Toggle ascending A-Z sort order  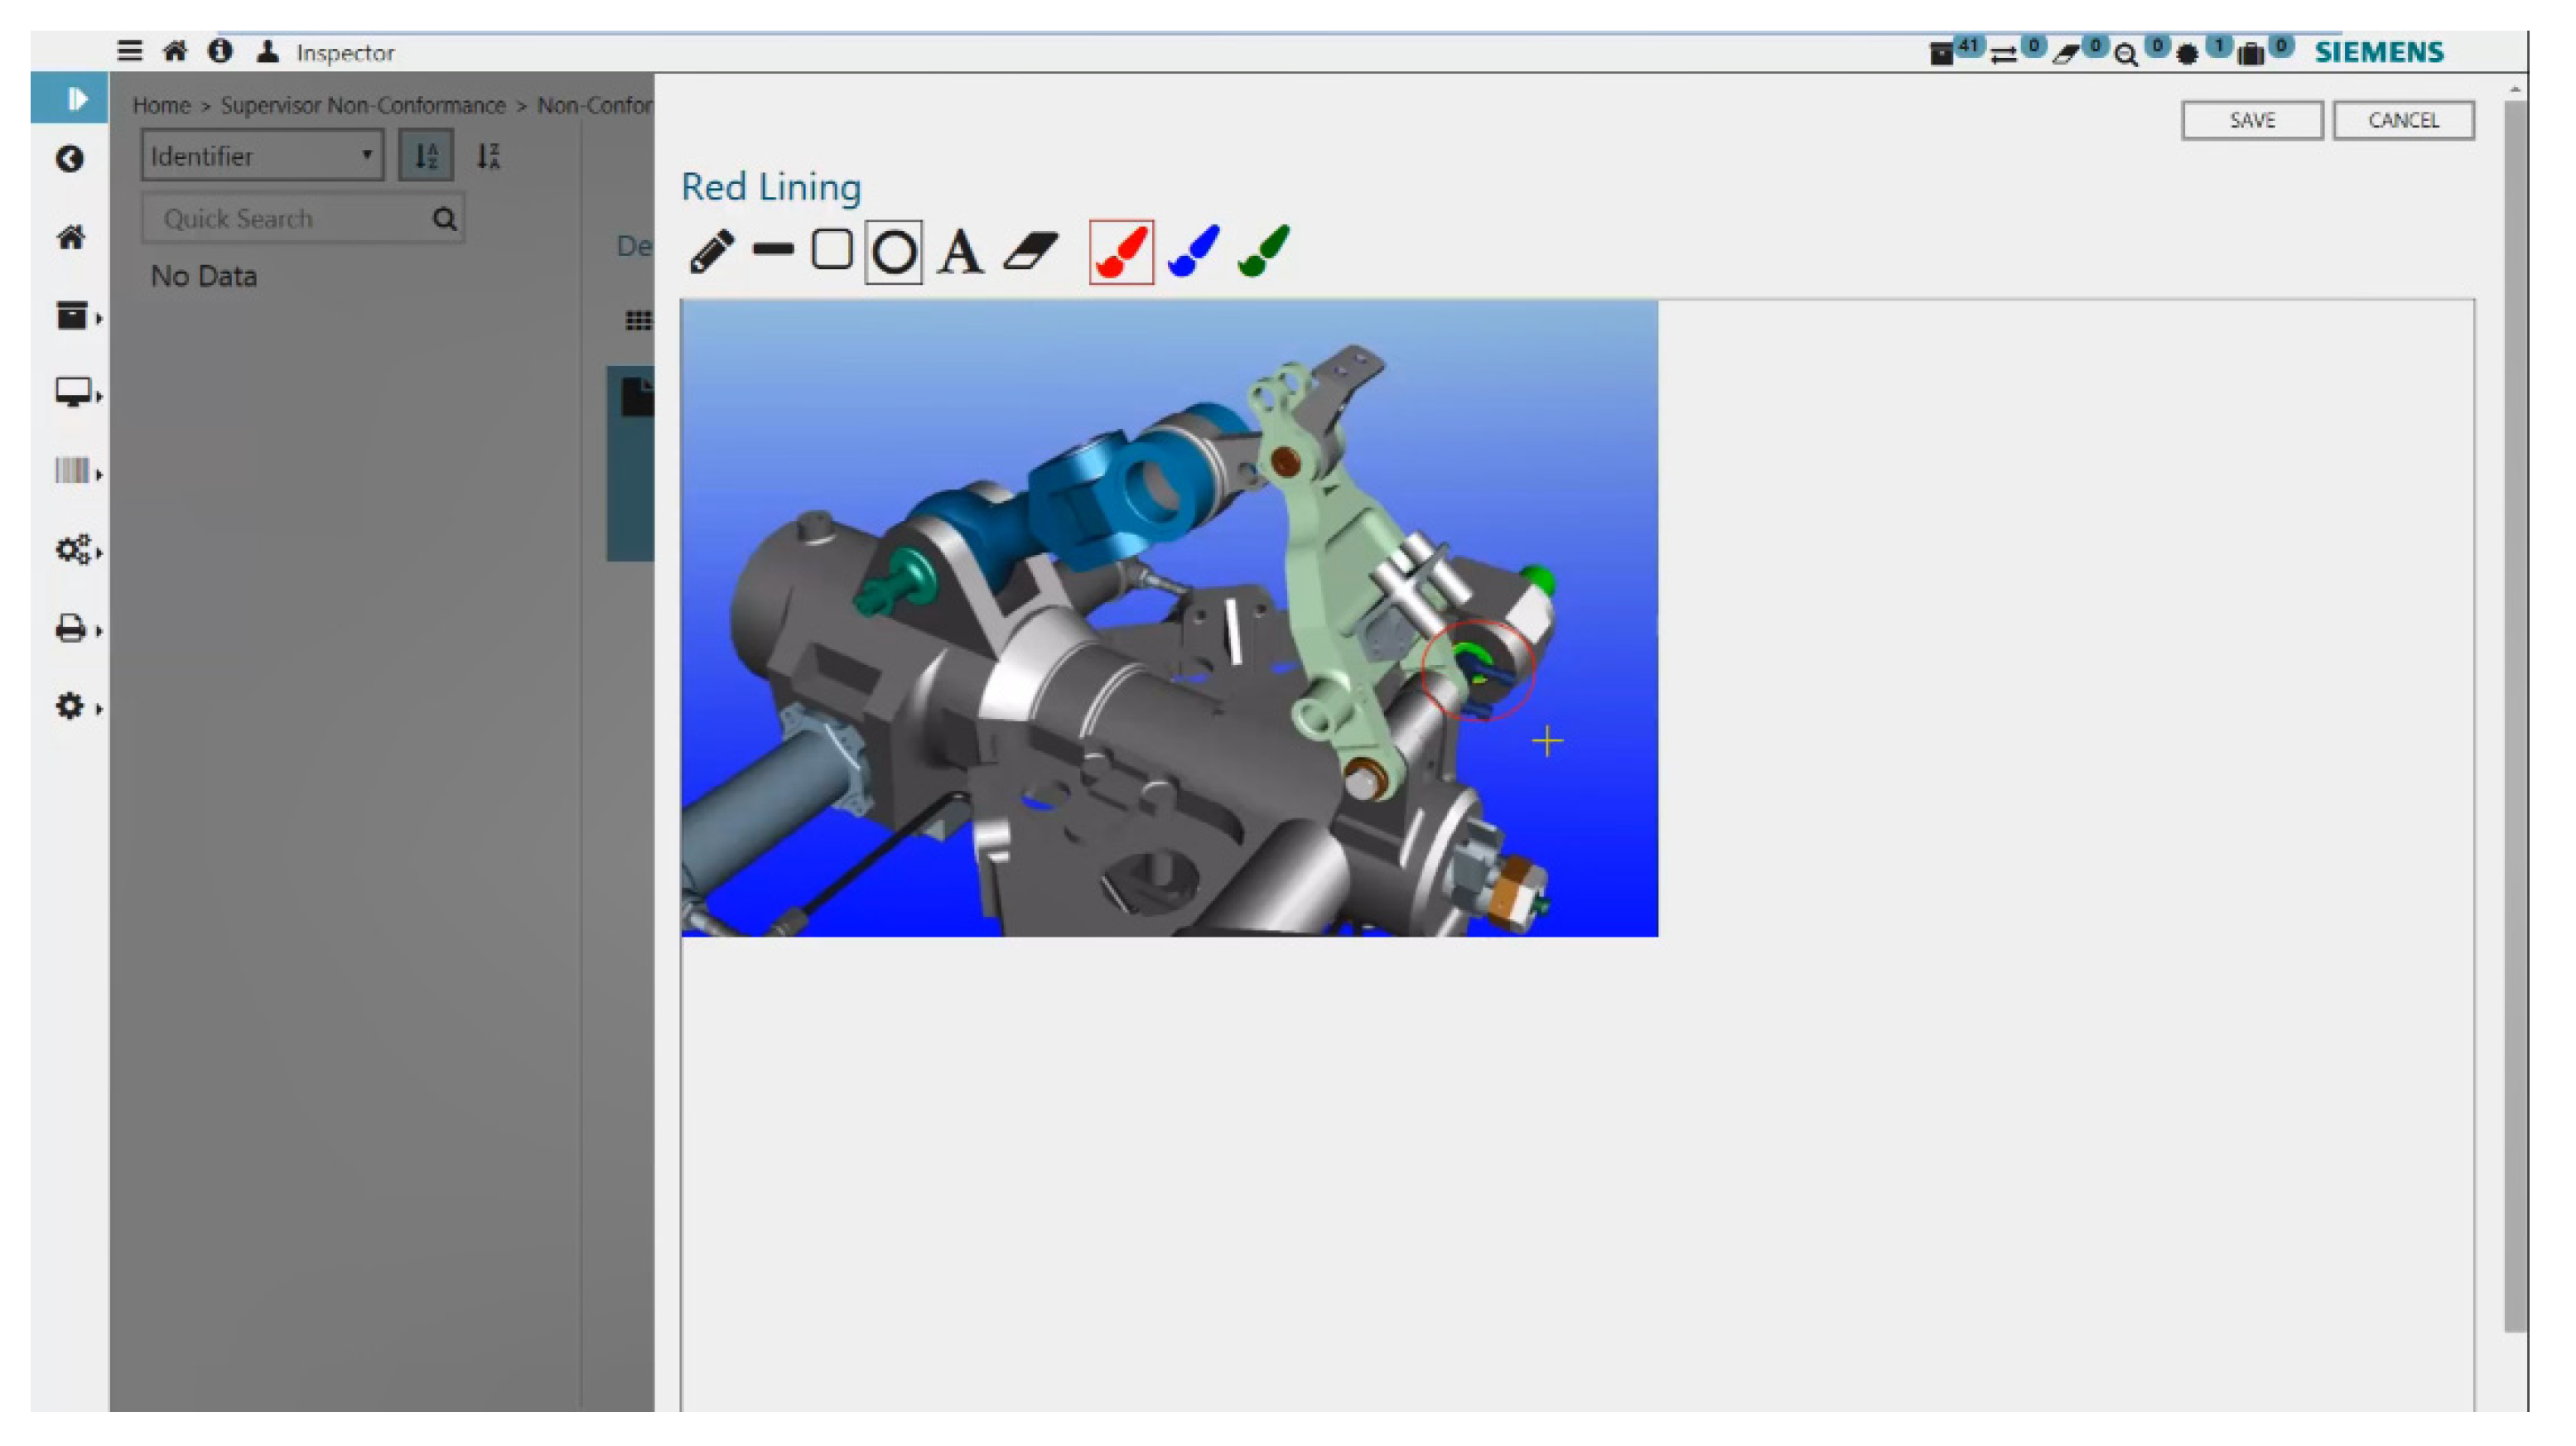click(426, 156)
